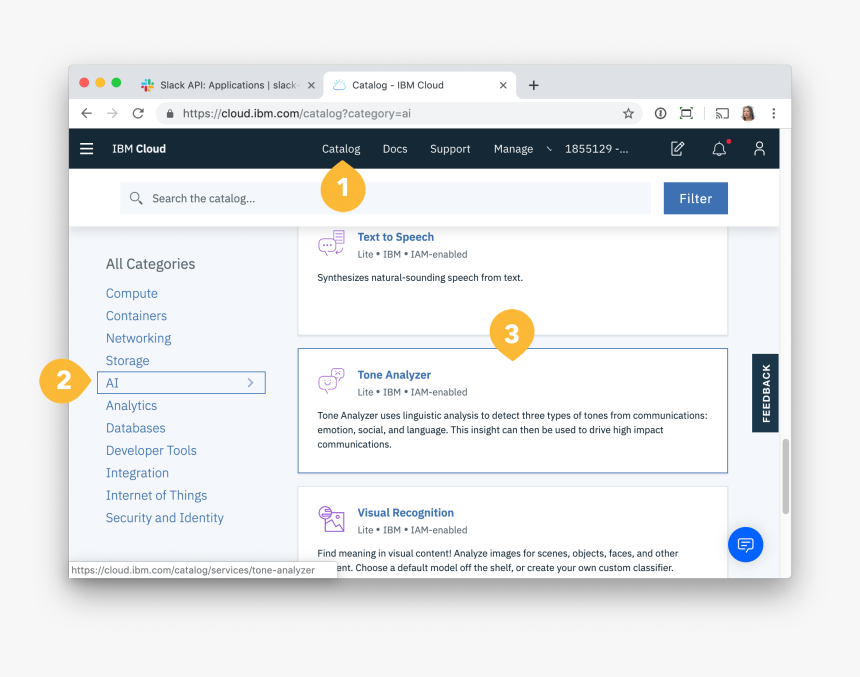The image size is (860, 677).
Task: Click the Tone Analyzer description text
Action: pos(512,430)
